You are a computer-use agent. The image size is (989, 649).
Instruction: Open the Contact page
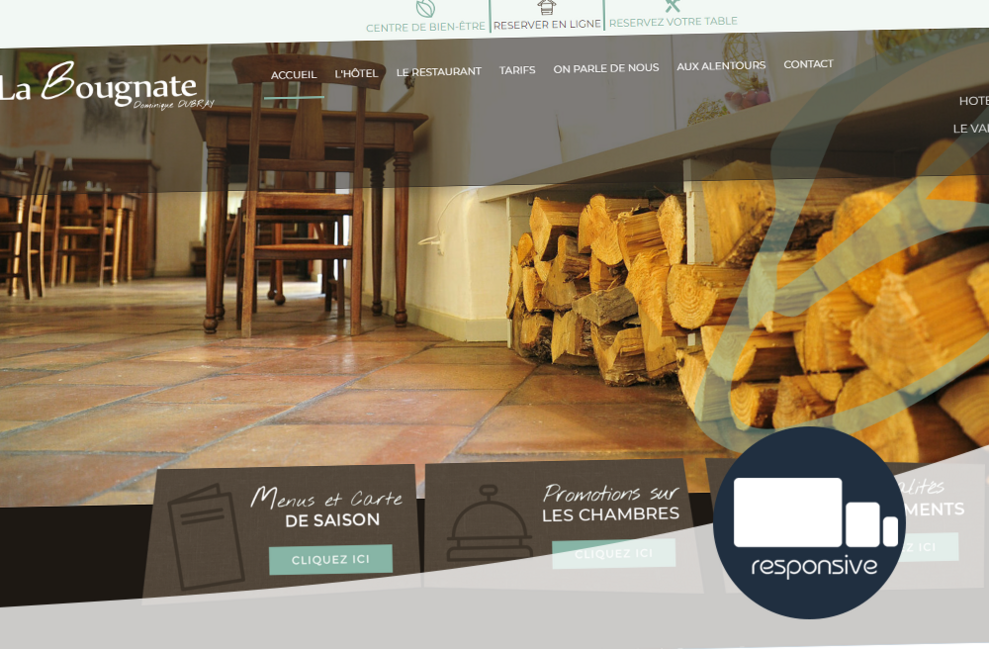pyautogui.click(x=808, y=64)
